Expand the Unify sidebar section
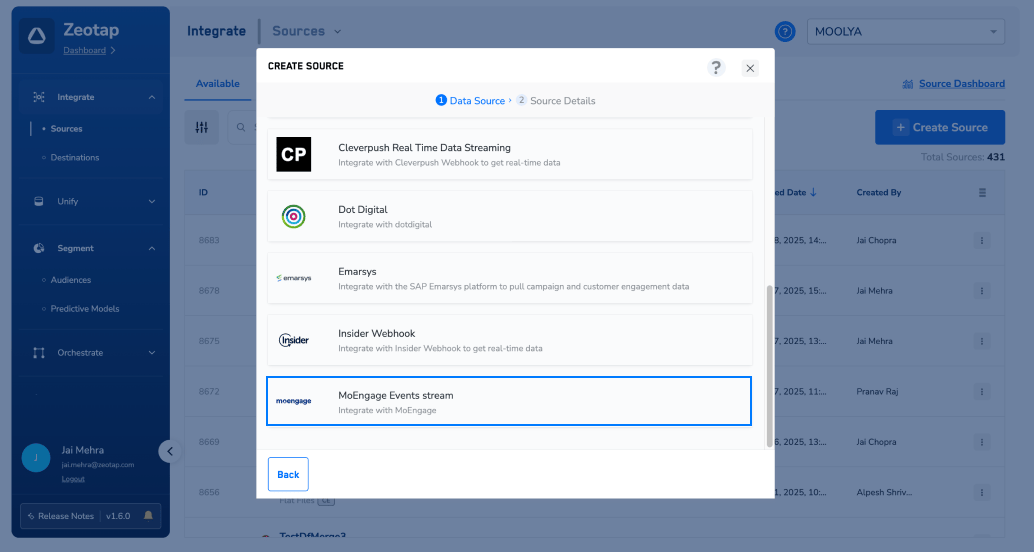The height and width of the screenshot is (552, 1034). pyautogui.click(x=152, y=201)
